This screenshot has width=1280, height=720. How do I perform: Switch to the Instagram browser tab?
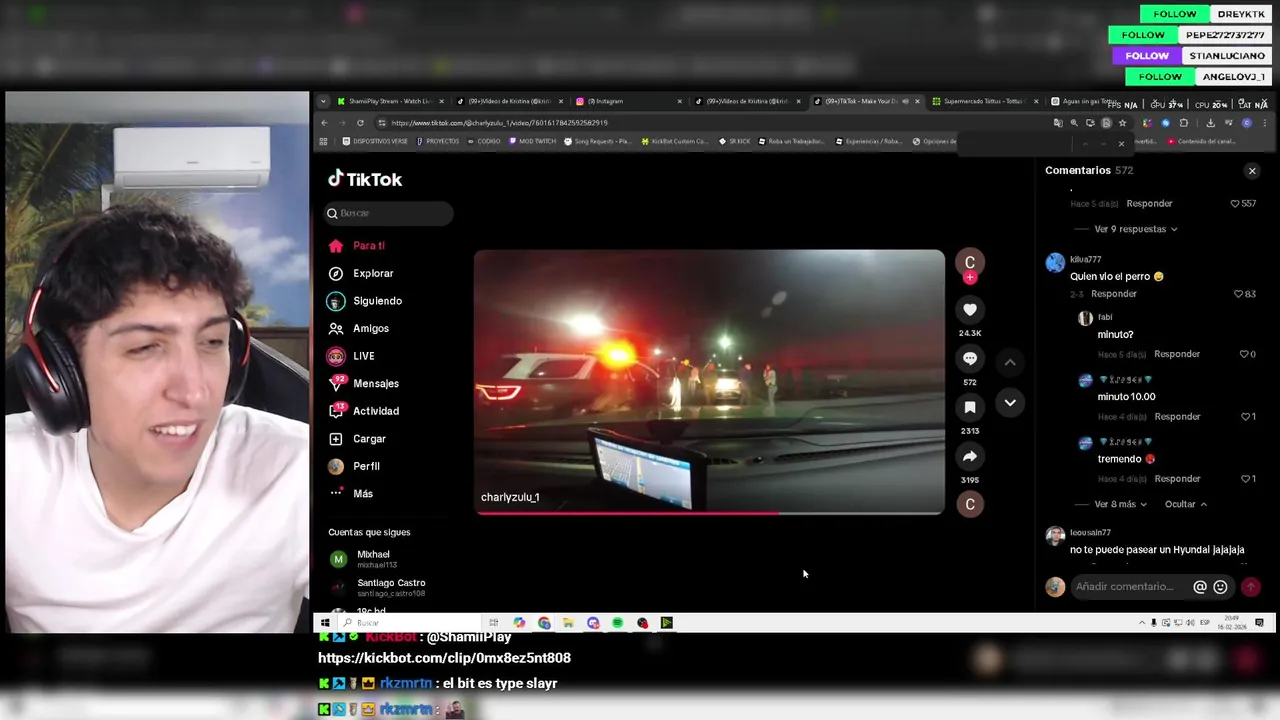tap(628, 101)
